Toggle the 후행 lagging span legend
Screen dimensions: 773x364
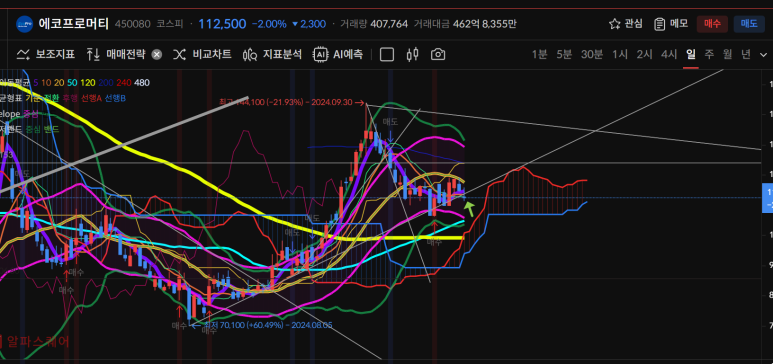[x=70, y=99]
